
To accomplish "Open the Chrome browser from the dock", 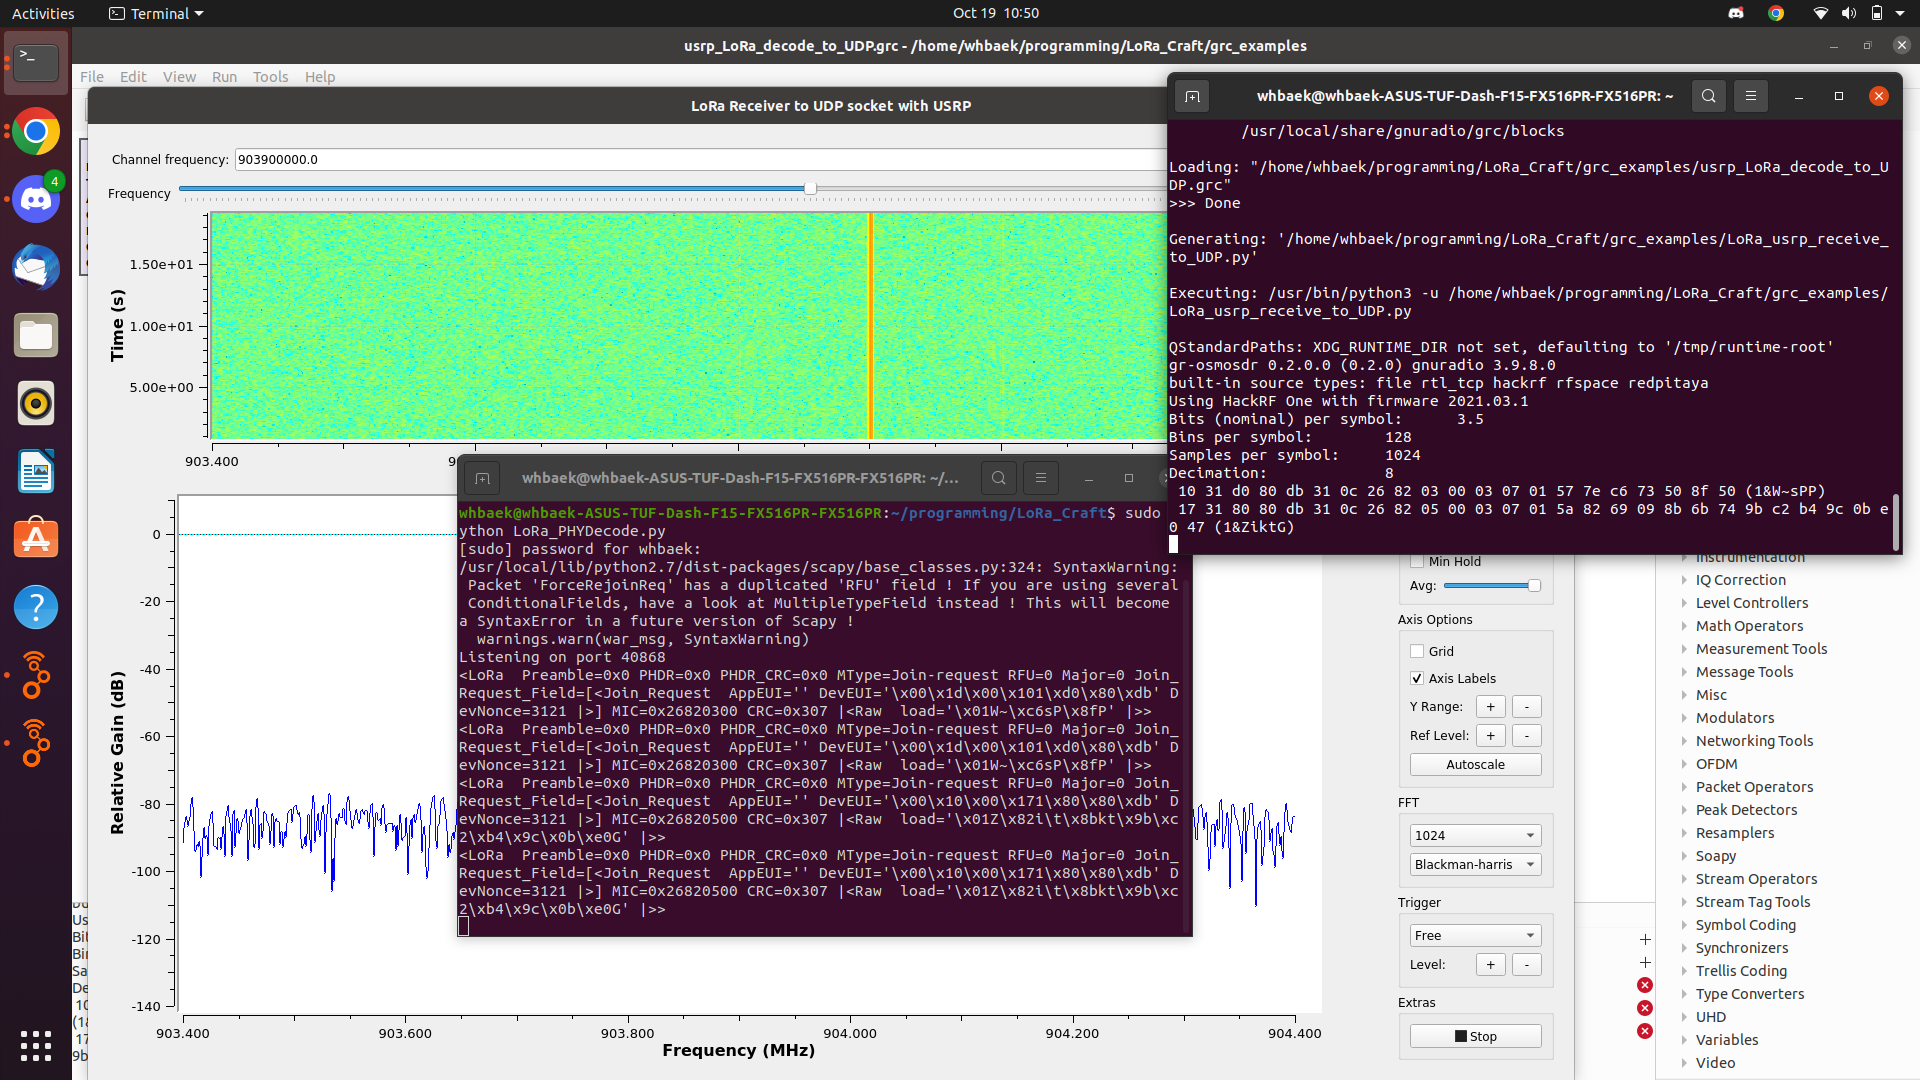I will point(36,132).
